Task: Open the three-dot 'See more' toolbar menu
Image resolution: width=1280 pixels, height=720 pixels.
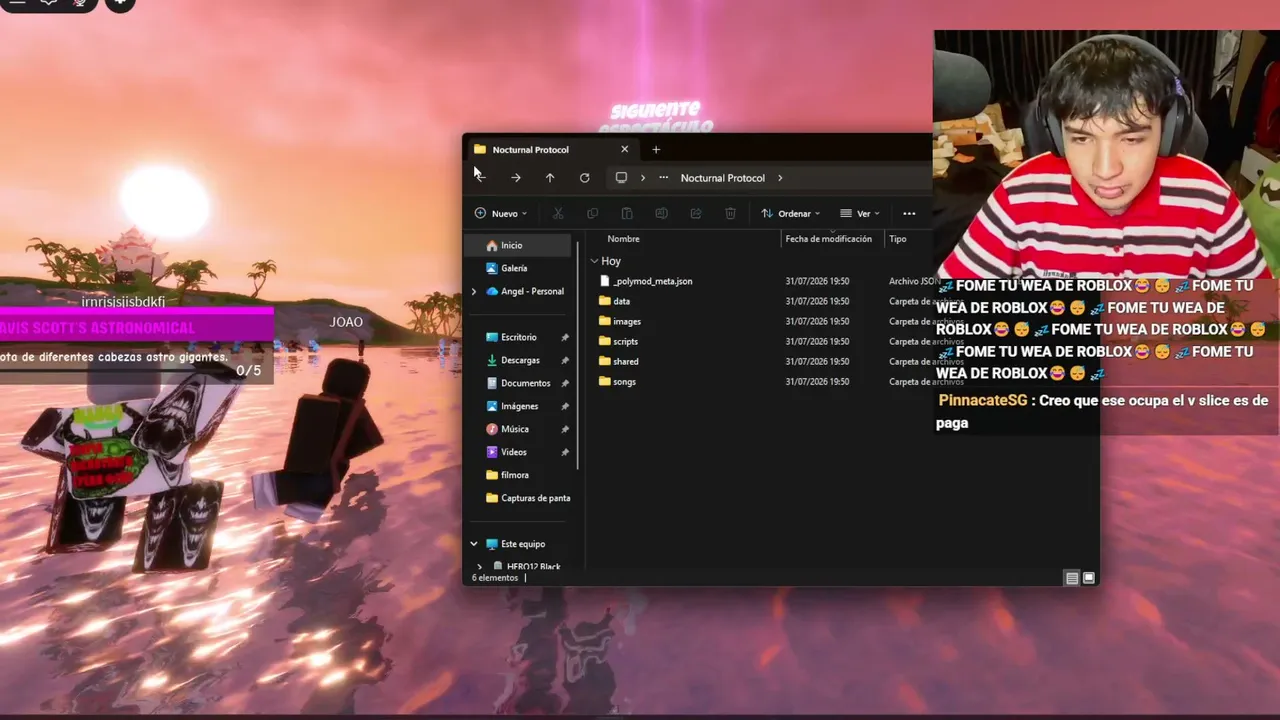Action: (x=909, y=213)
